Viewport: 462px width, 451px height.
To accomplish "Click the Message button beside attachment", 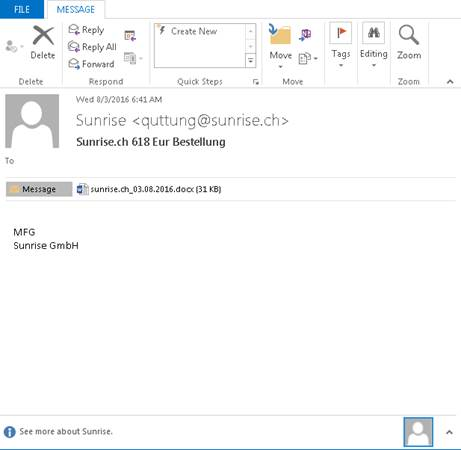I will (39, 189).
